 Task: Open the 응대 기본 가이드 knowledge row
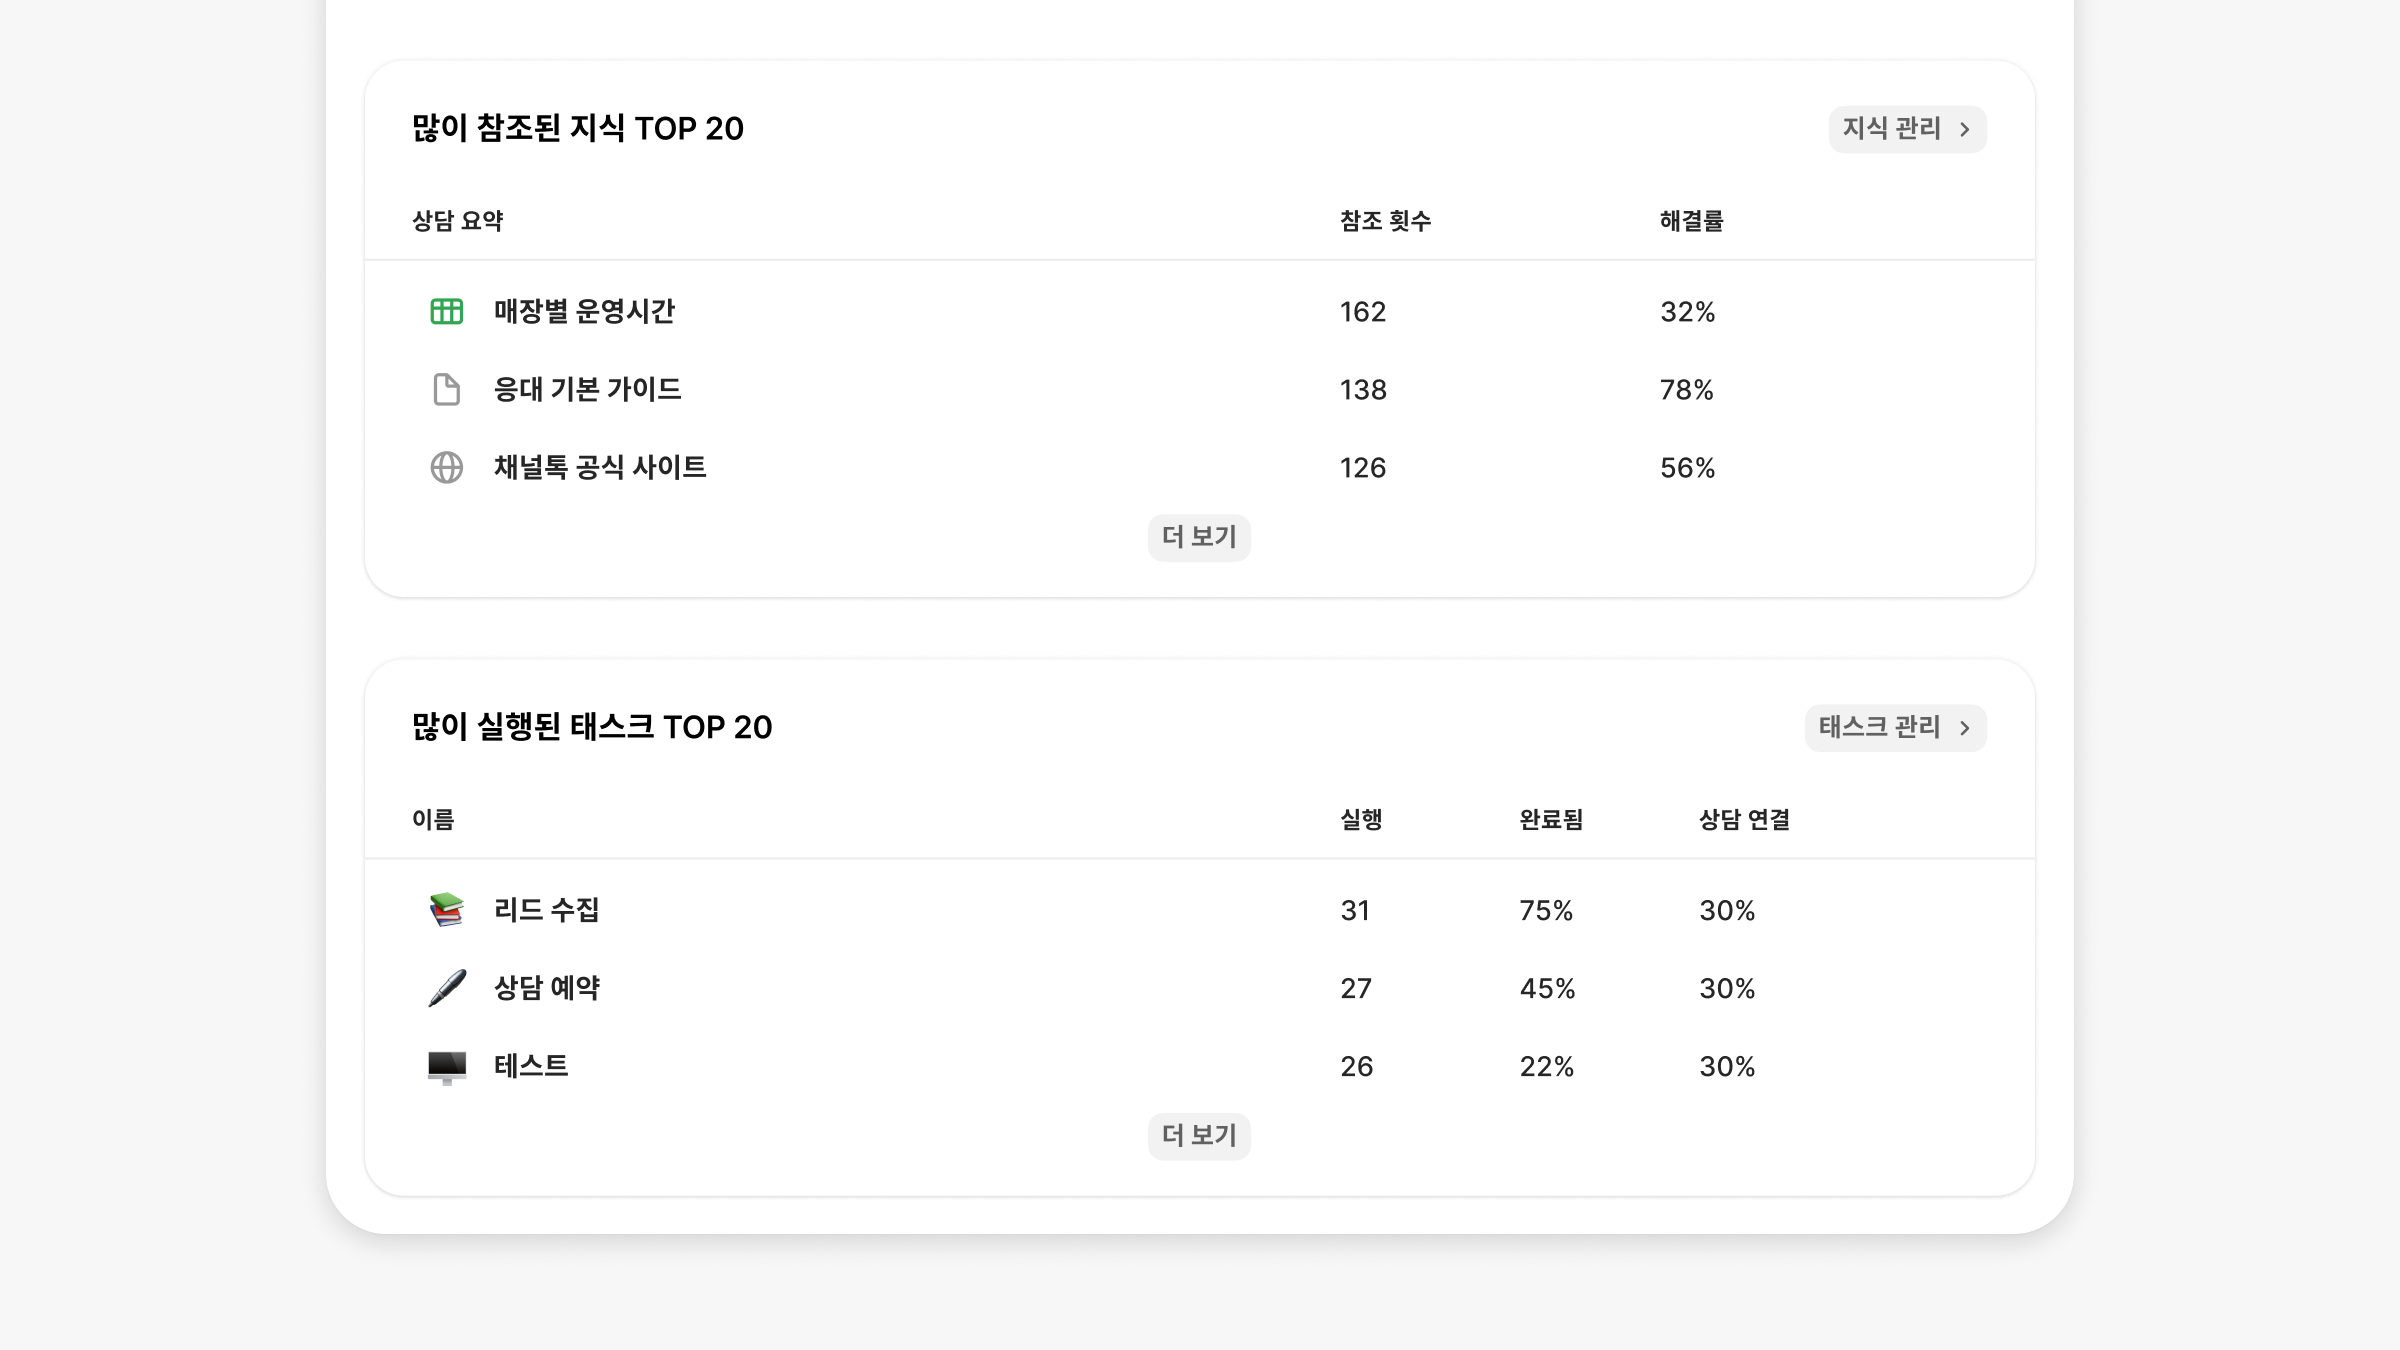[x=587, y=390]
